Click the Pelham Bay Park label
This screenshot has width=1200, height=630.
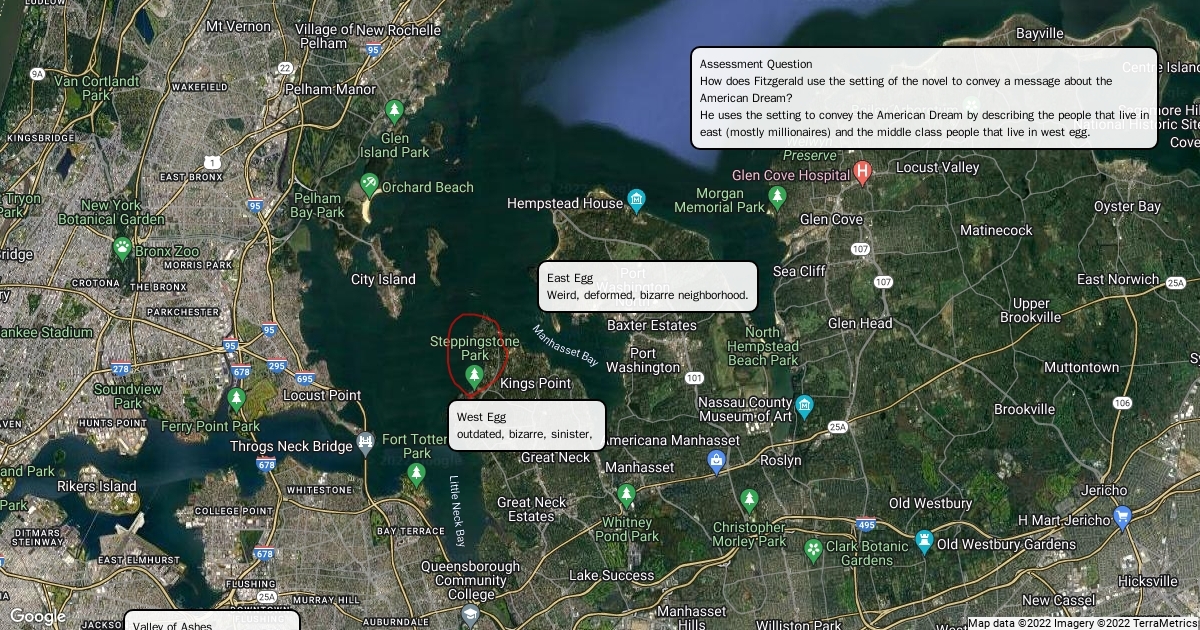coord(317,205)
